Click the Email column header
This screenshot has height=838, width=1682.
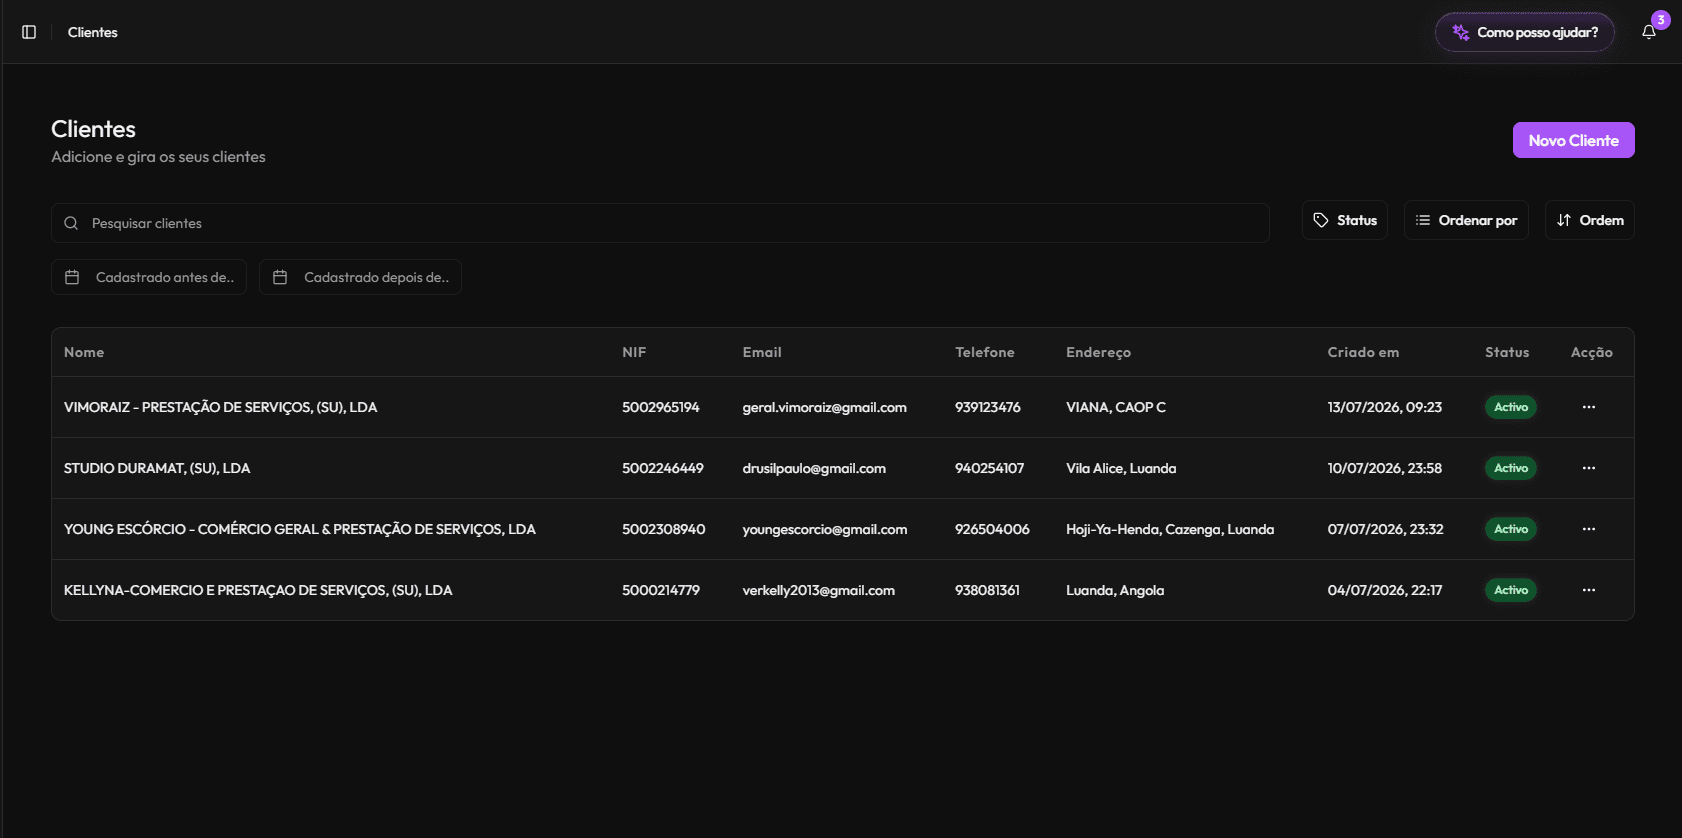[x=762, y=352]
